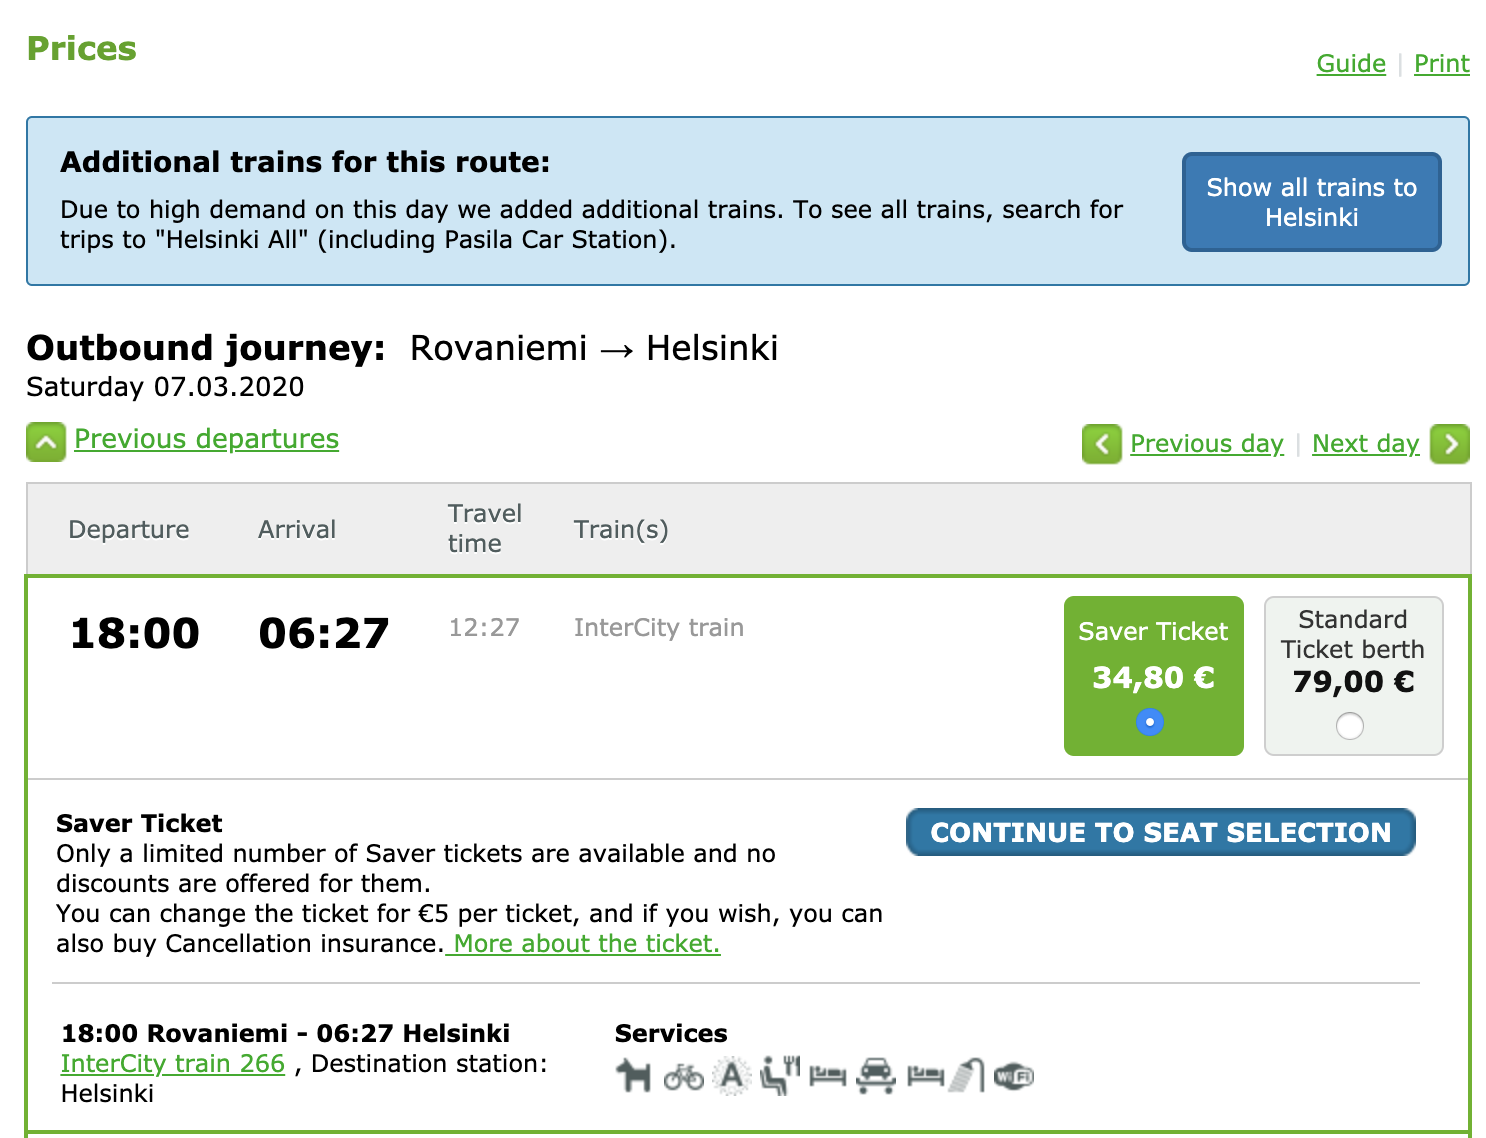Viewport: 1486px width, 1138px height.
Task: Click the allergy 'A' service icon
Action: point(732,1076)
